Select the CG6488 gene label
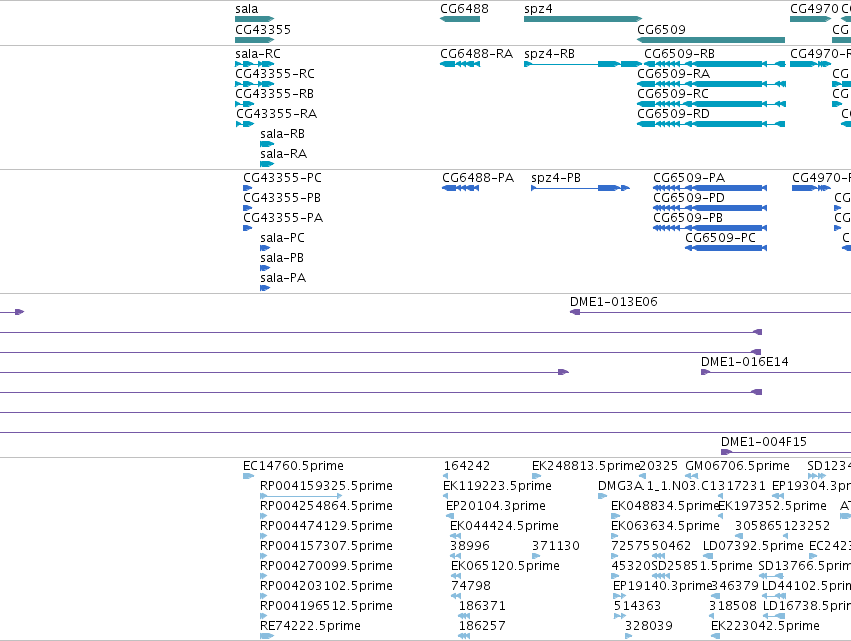The height and width of the screenshot is (641, 851). (464, 9)
